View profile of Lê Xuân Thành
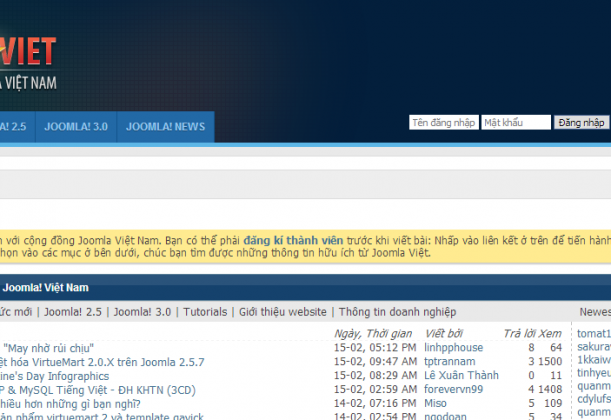 (461, 376)
